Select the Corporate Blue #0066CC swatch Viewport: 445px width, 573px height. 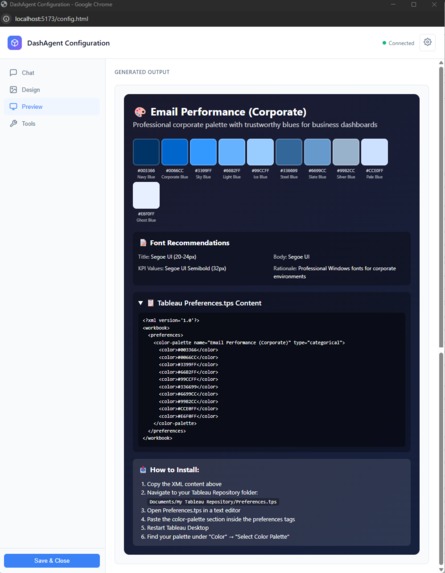pos(175,152)
